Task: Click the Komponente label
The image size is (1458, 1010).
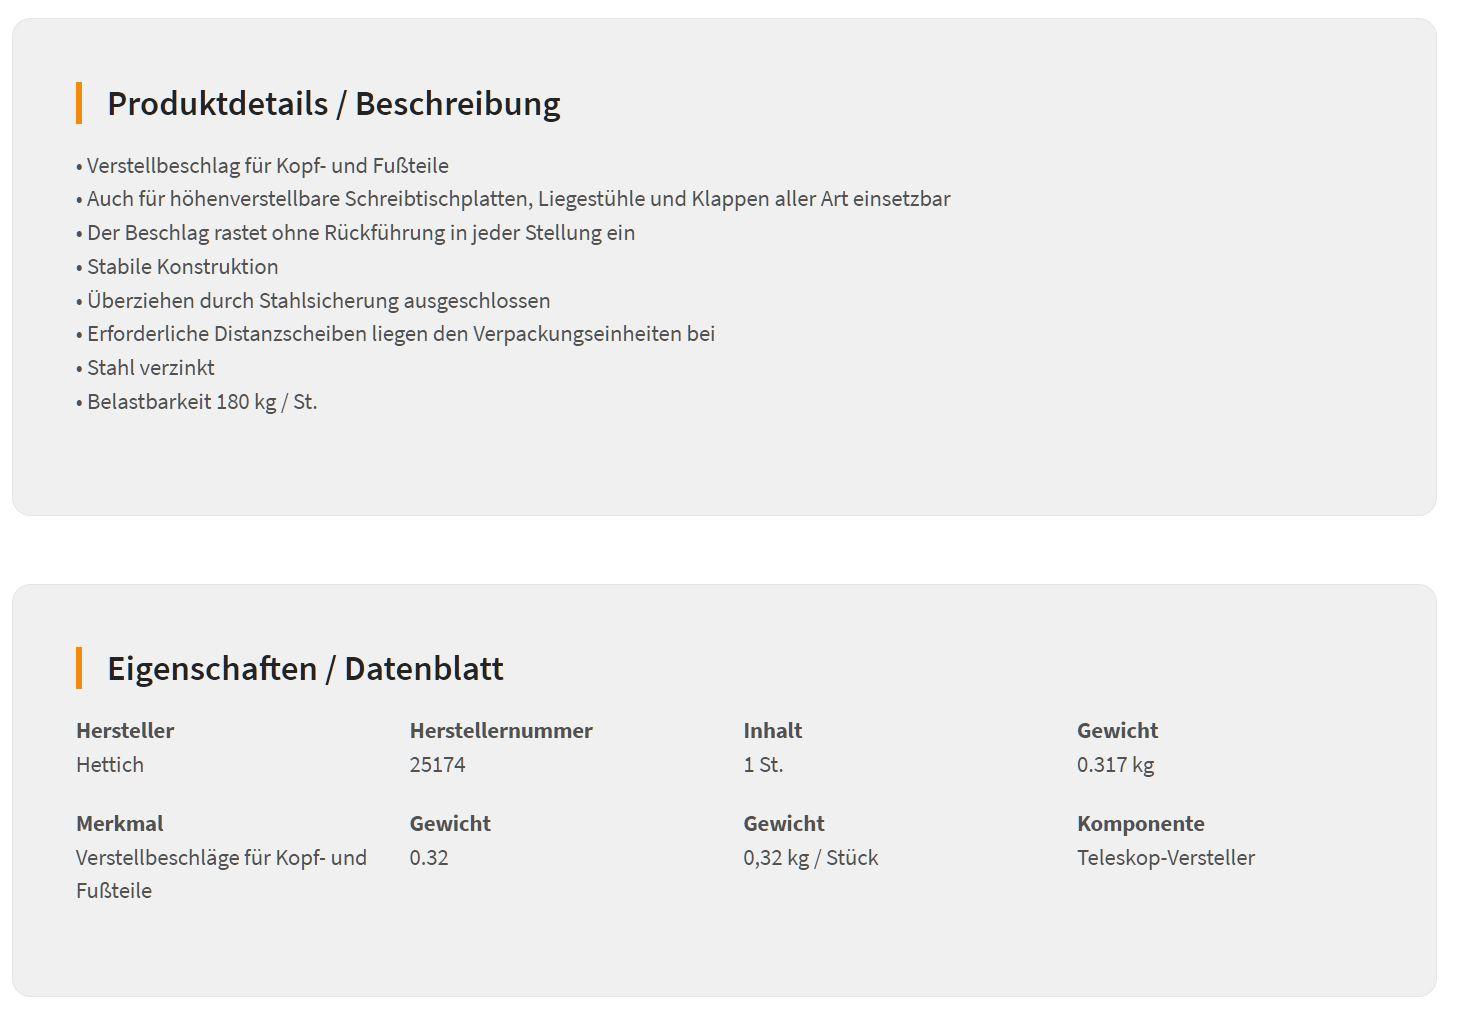Action: [x=1140, y=824]
